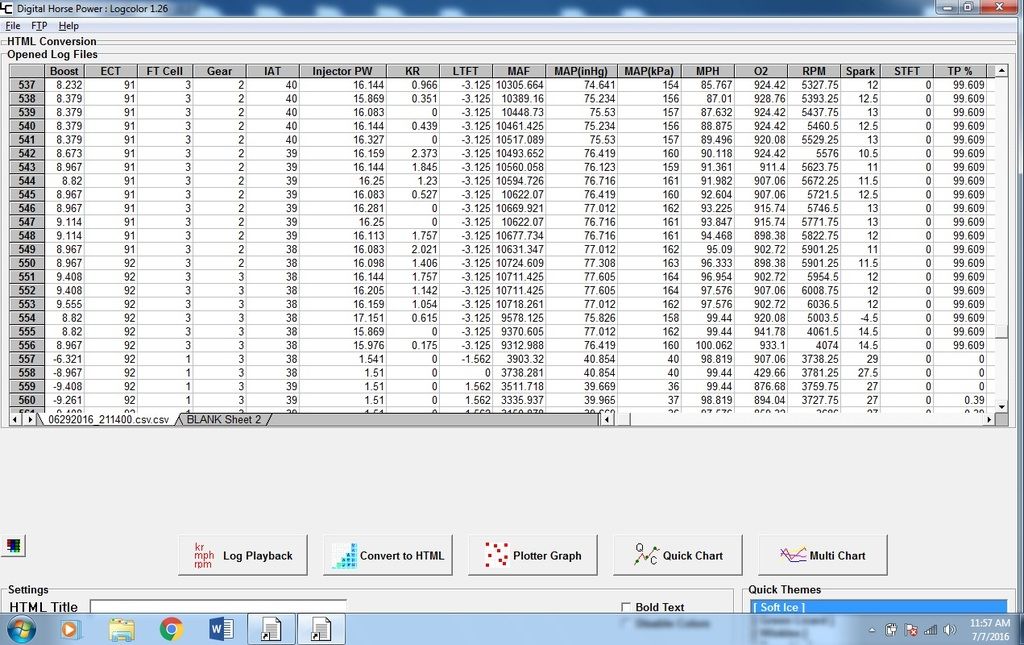Click the Spark column header
The height and width of the screenshot is (645, 1024).
click(x=860, y=71)
